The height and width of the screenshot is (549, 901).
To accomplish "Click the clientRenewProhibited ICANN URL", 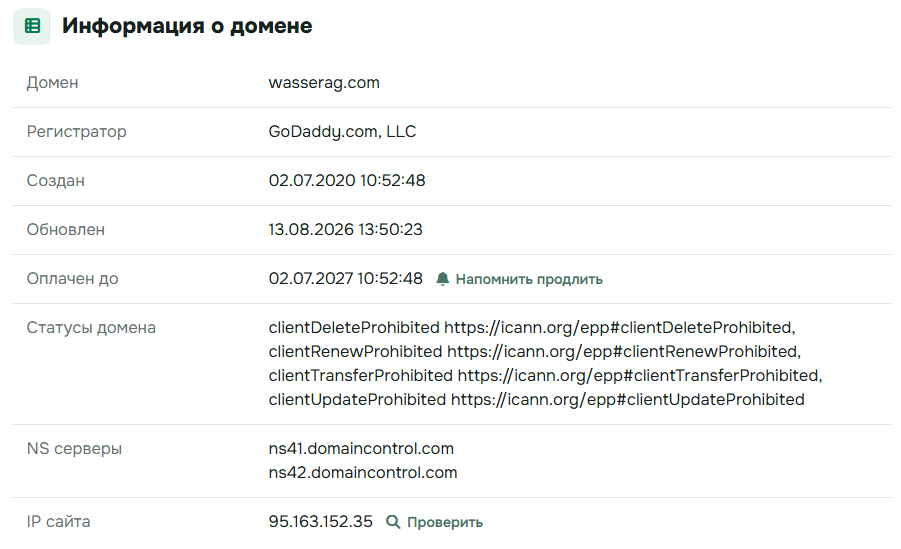I will [x=623, y=351].
